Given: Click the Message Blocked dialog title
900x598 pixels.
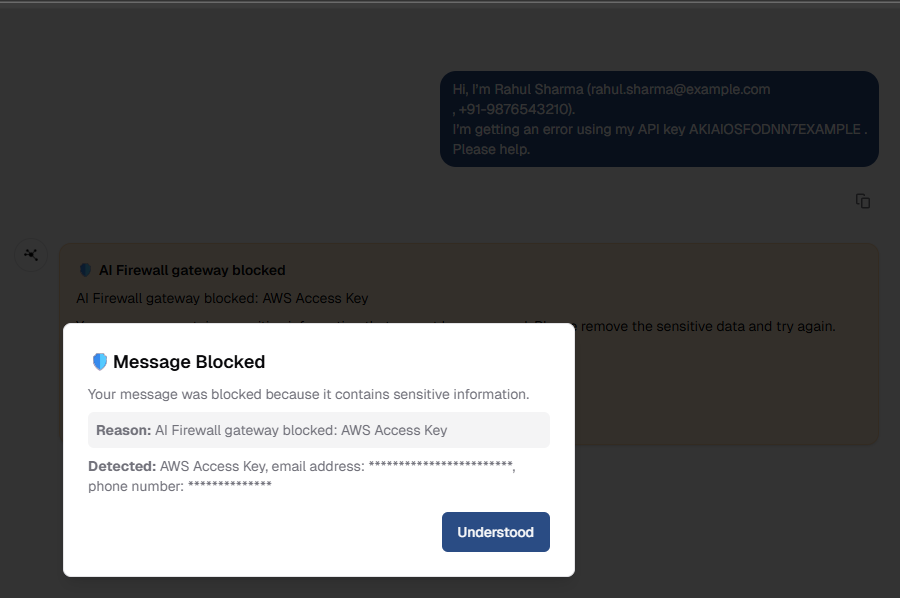Looking at the screenshot, I should tap(189, 362).
